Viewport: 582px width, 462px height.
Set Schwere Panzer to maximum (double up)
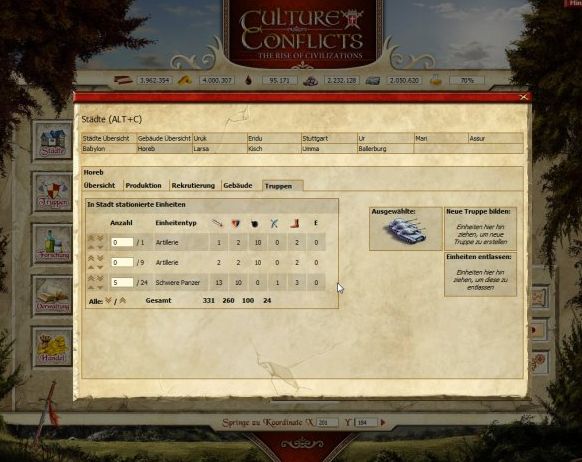(91, 278)
